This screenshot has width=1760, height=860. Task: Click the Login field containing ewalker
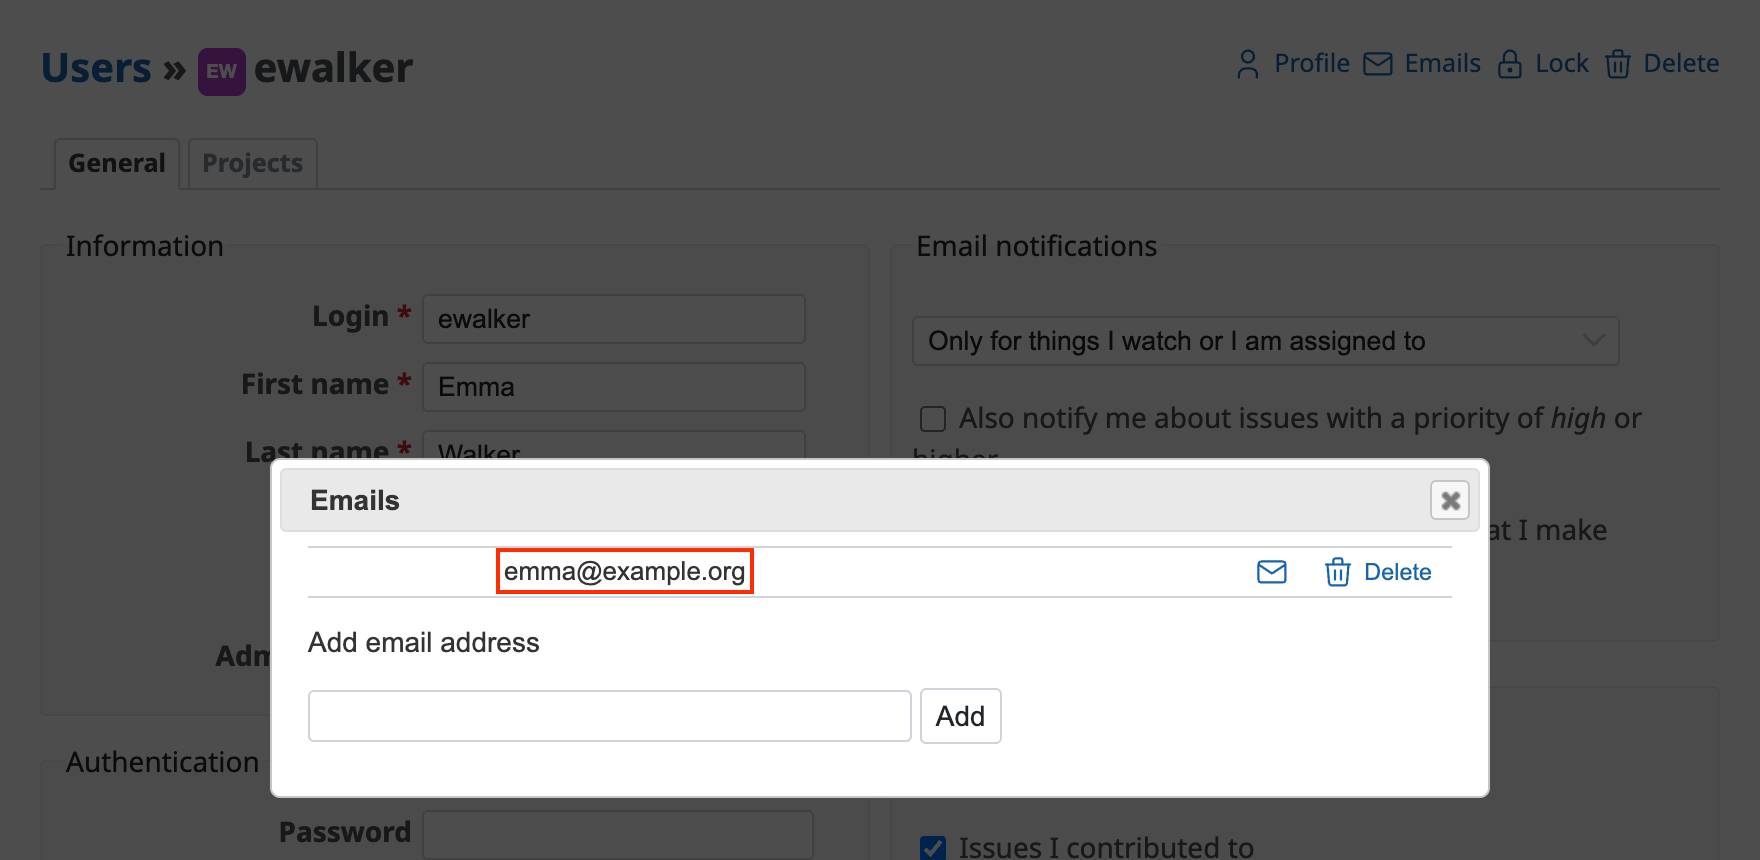614,319
